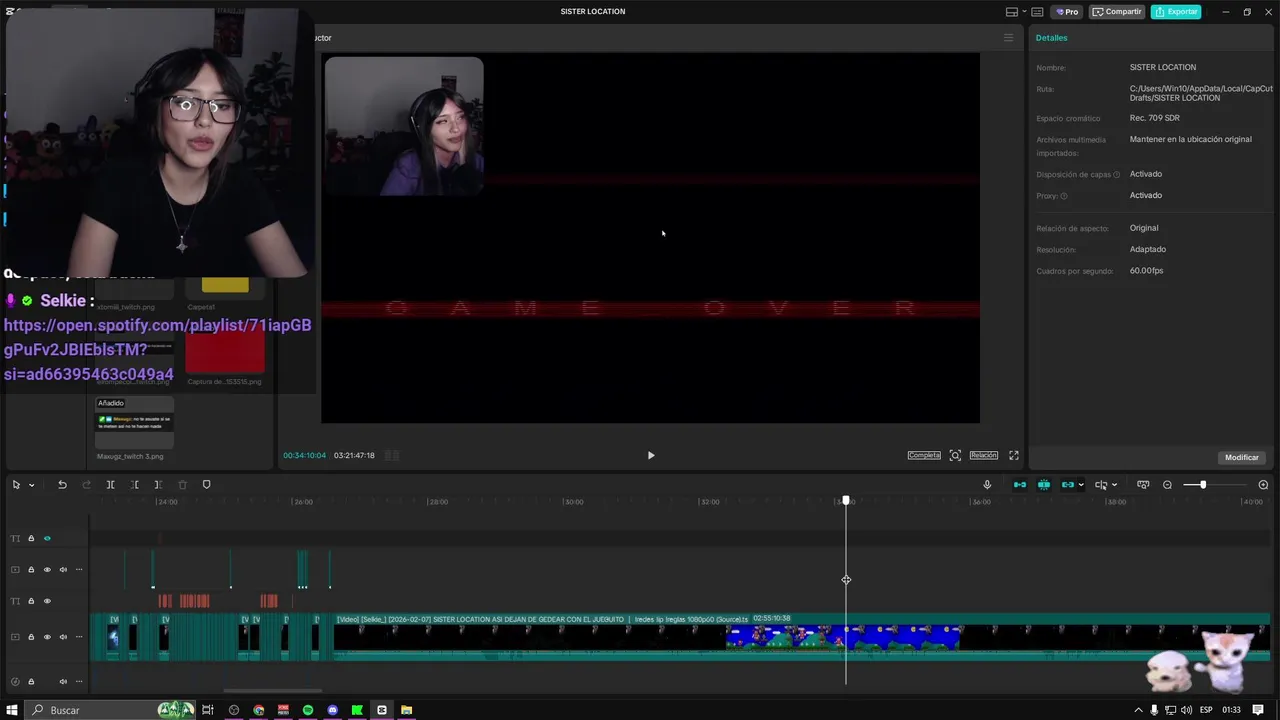Lock the main video track

[x=31, y=637]
